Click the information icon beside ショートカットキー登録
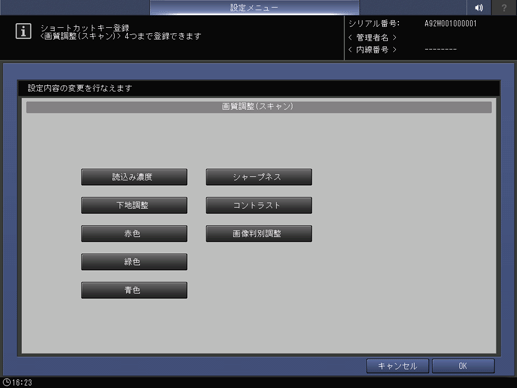 (x=23, y=31)
